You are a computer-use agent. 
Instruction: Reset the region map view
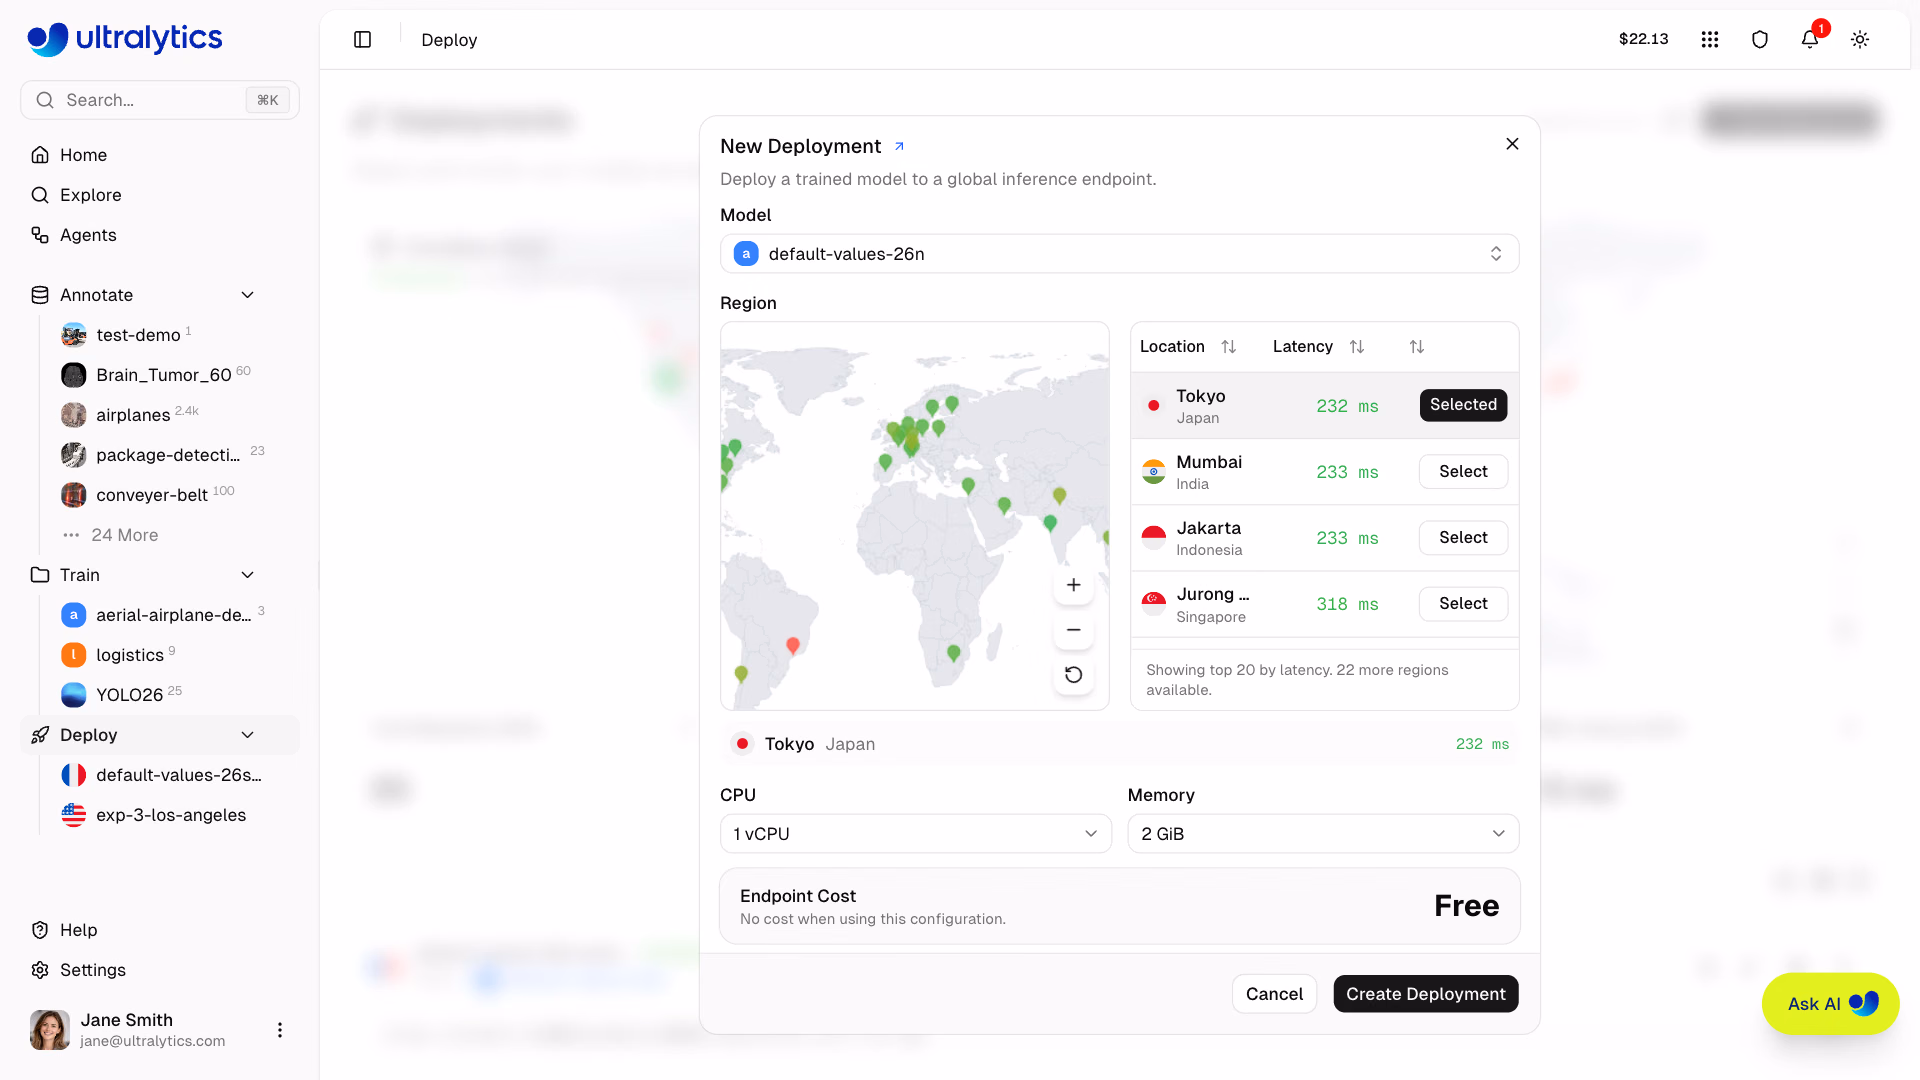(x=1073, y=675)
